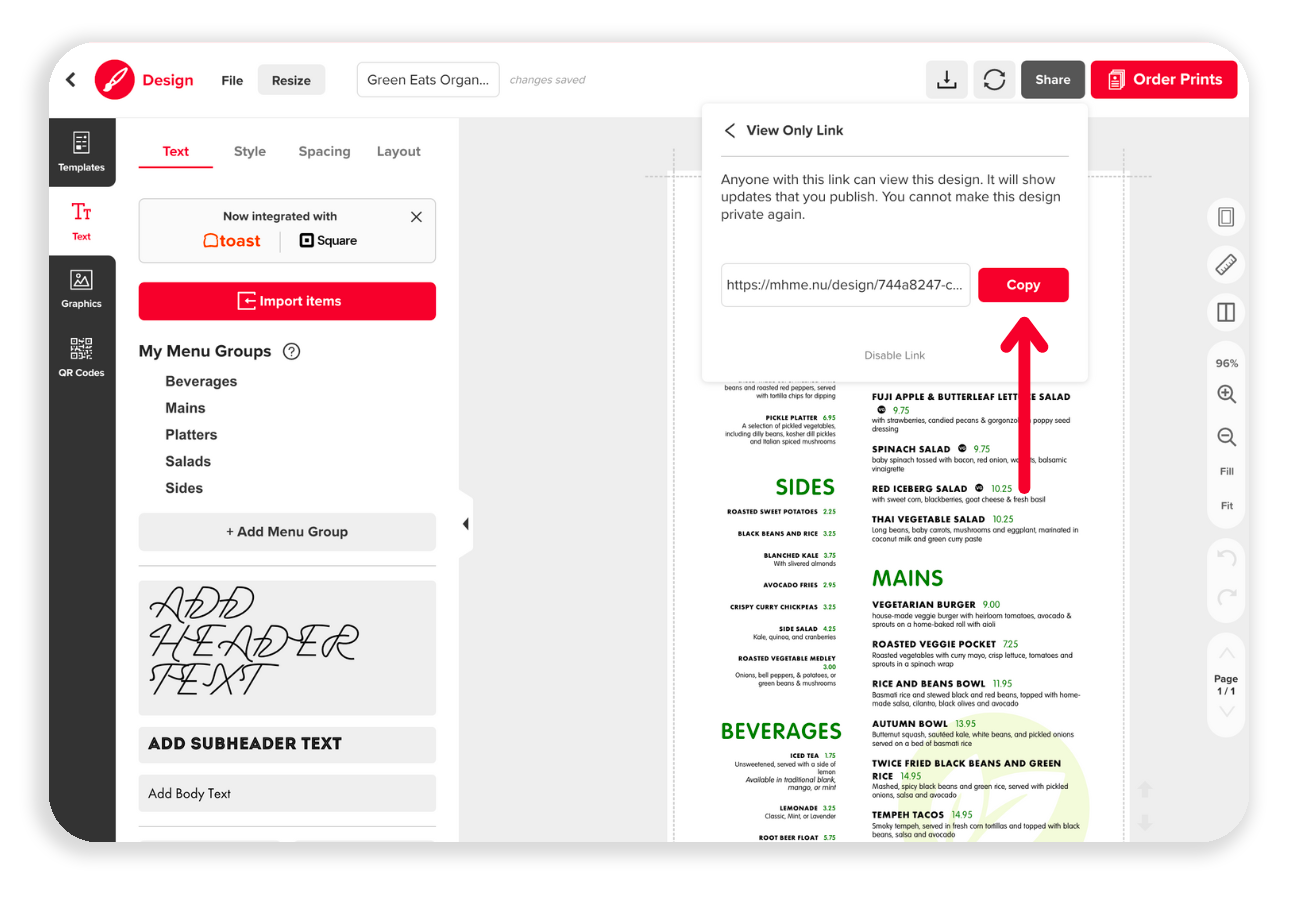The image size is (1300, 900).
Task: Toggle the columns guide icon
Action: tap(1226, 312)
